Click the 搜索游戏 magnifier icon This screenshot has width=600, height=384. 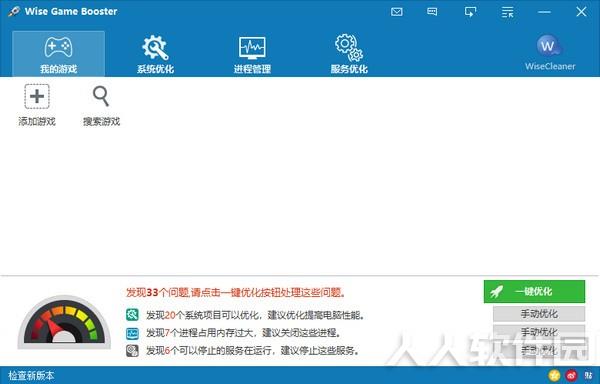click(101, 96)
